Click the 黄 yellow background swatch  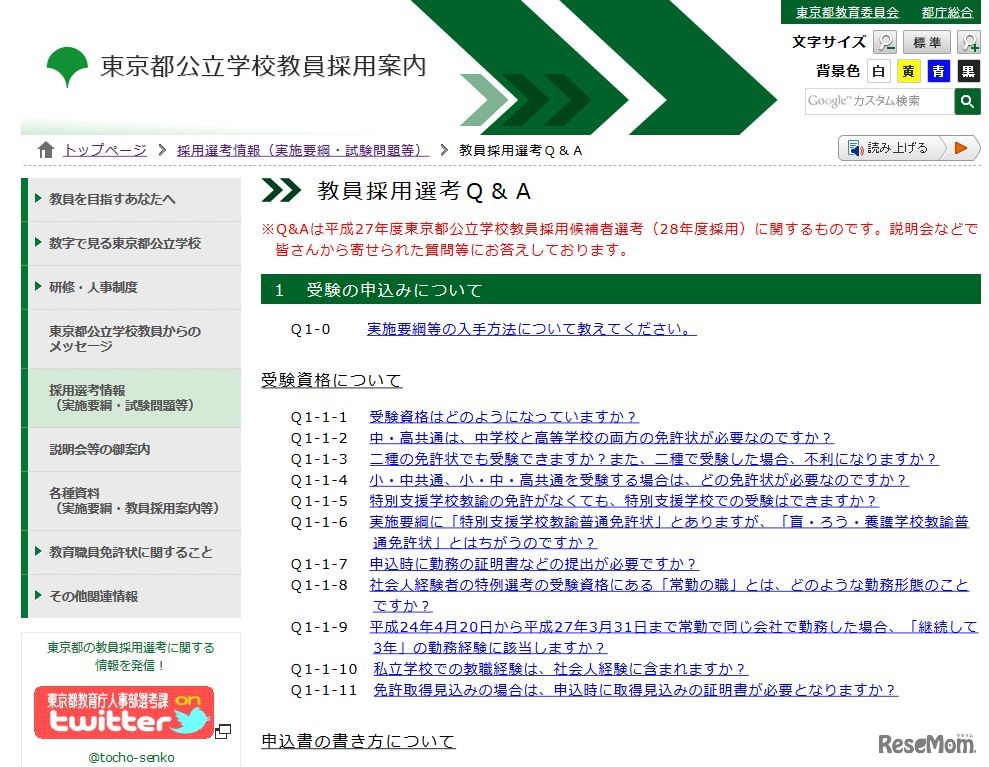pos(909,71)
